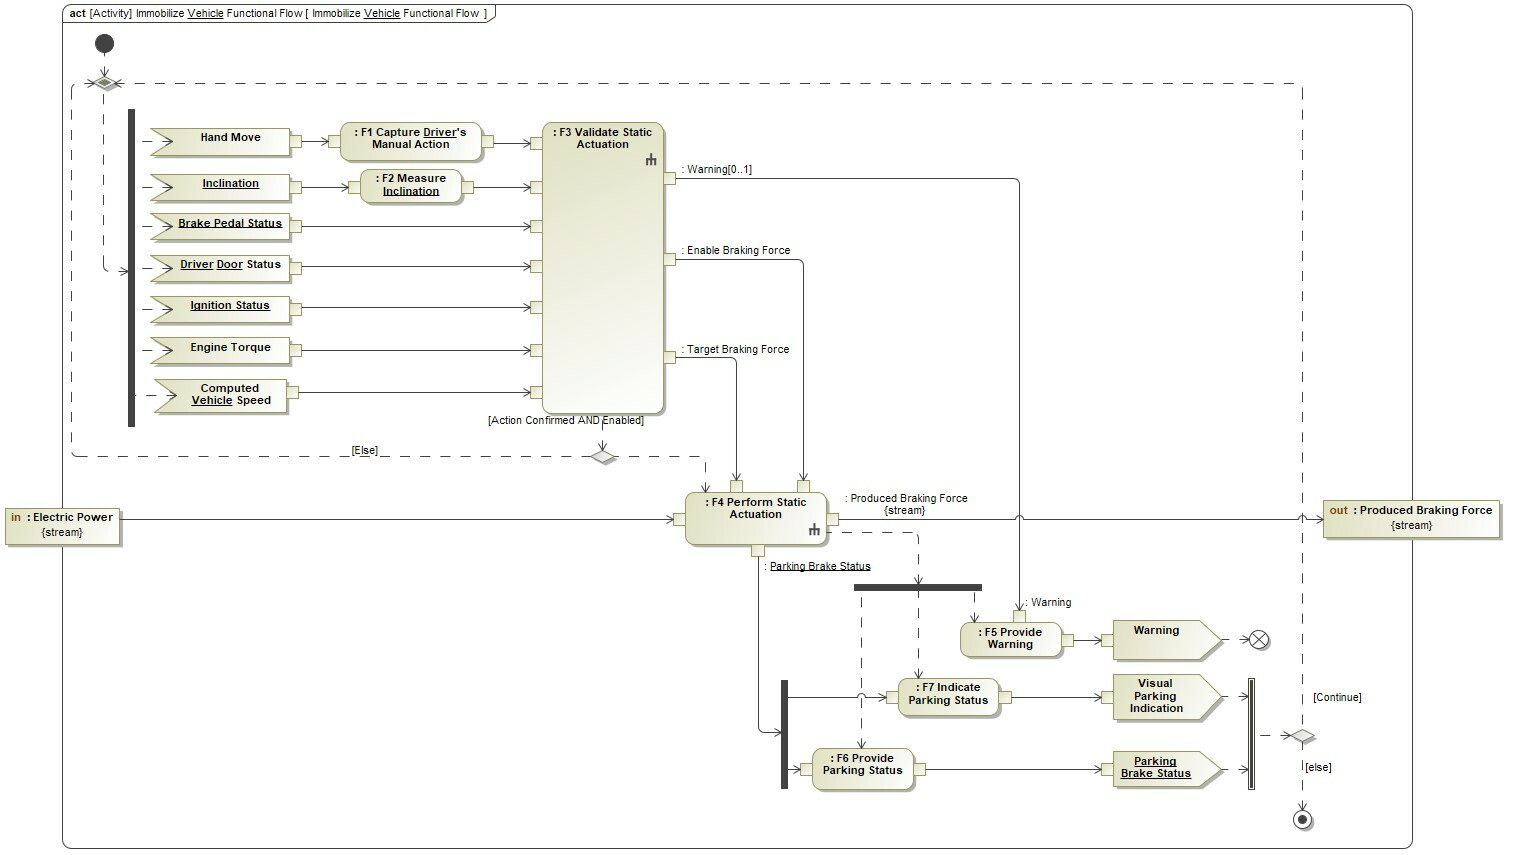Select the Visual Parking Indication send signal
This screenshot has width=1517, height=855.
[x=1160, y=697]
